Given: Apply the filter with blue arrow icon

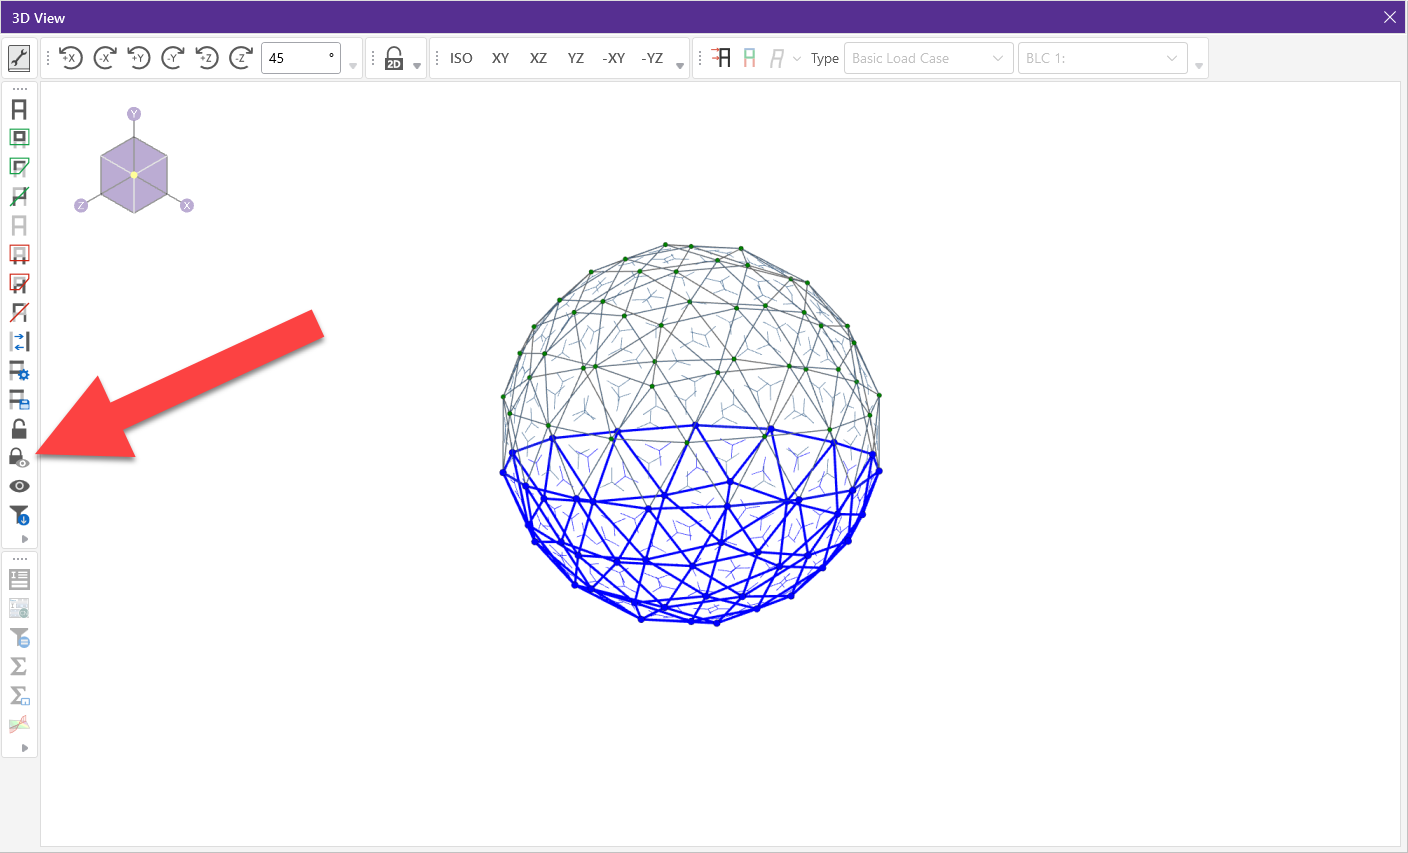Looking at the screenshot, I should tap(19, 515).
